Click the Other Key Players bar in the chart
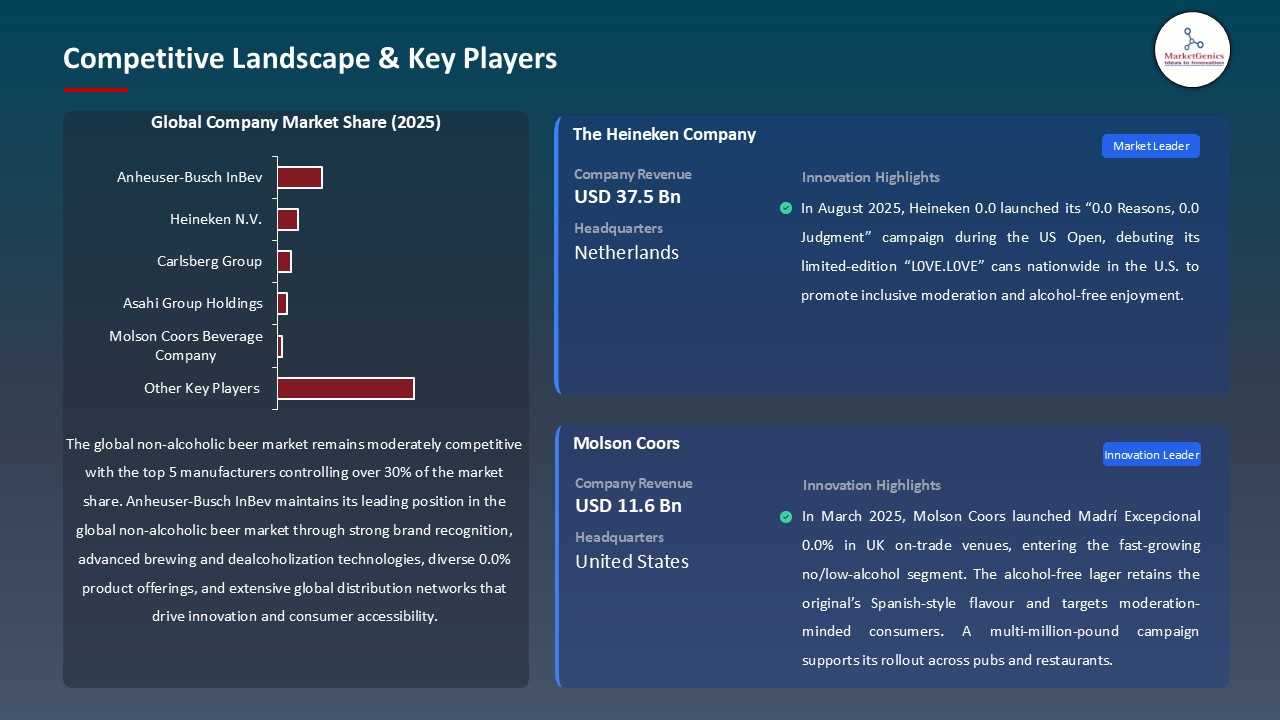 point(345,388)
